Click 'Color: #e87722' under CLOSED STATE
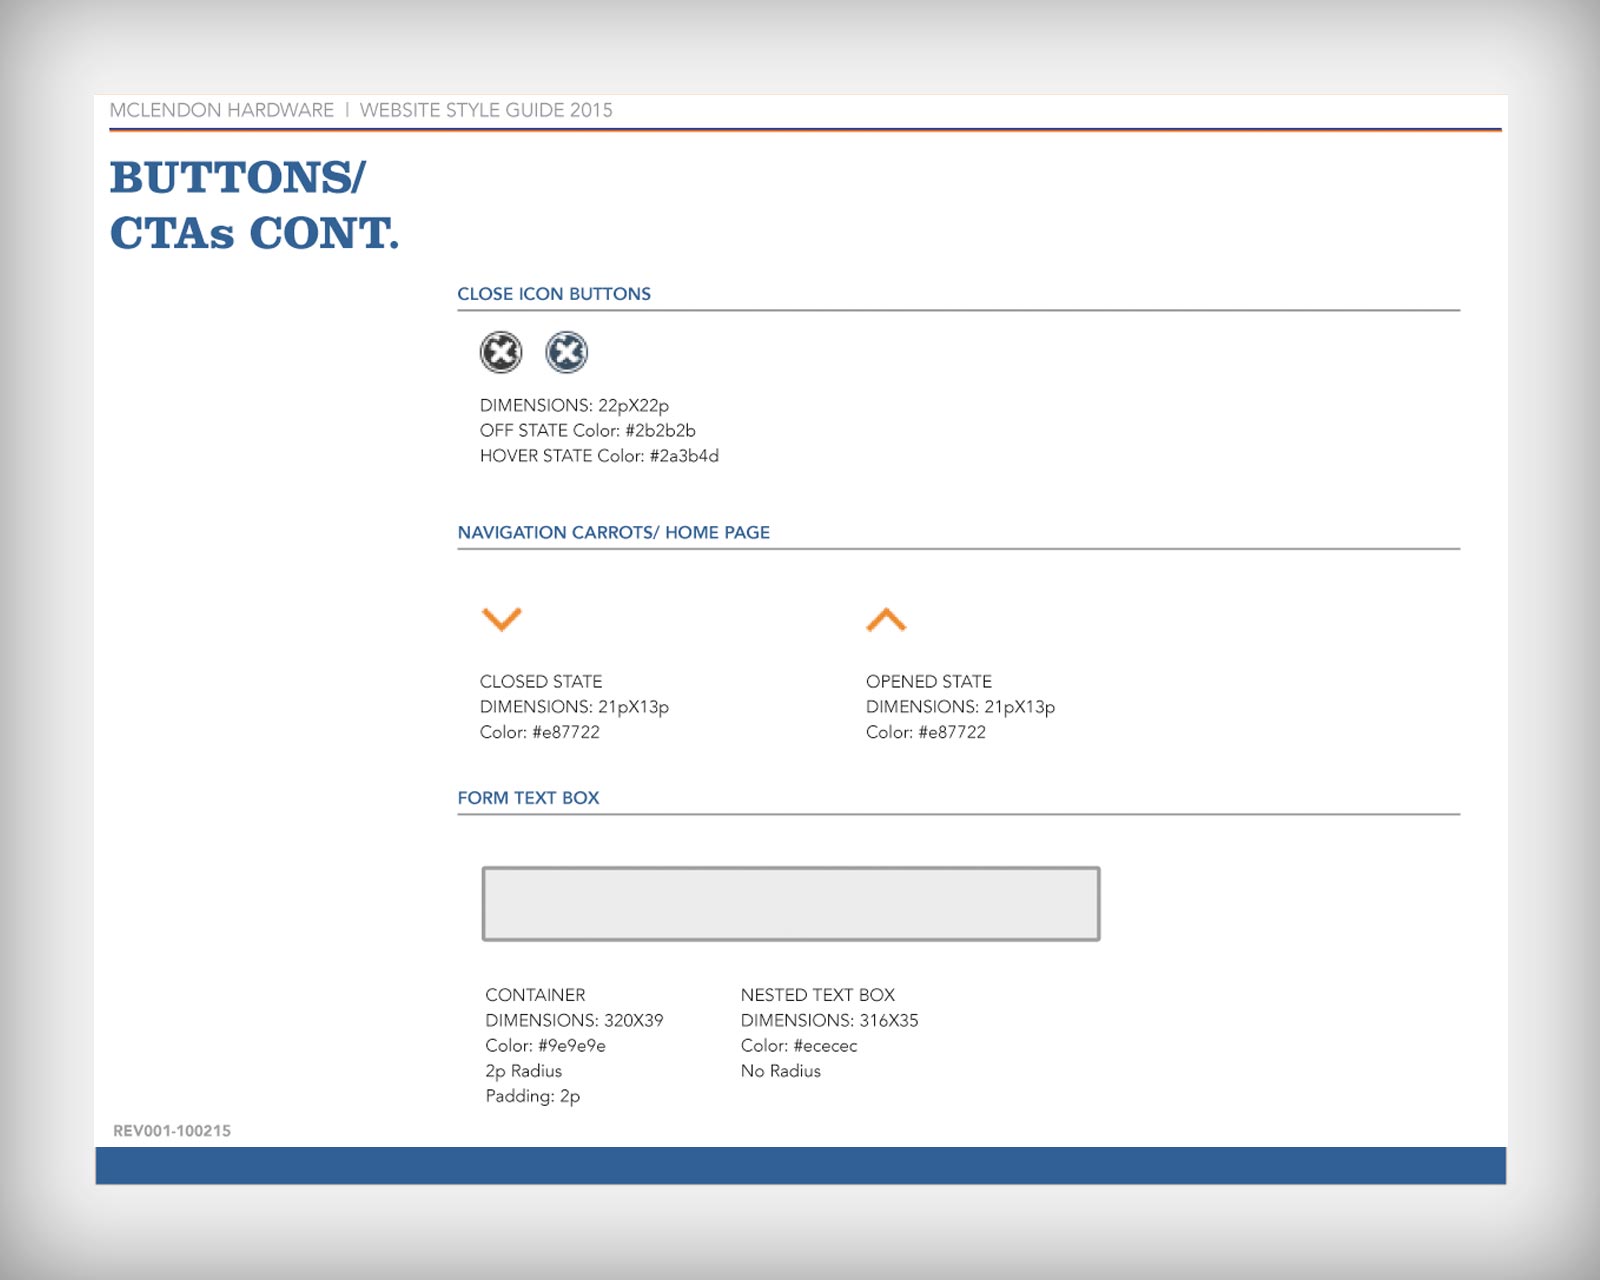Viewport: 1600px width, 1280px height. (540, 732)
